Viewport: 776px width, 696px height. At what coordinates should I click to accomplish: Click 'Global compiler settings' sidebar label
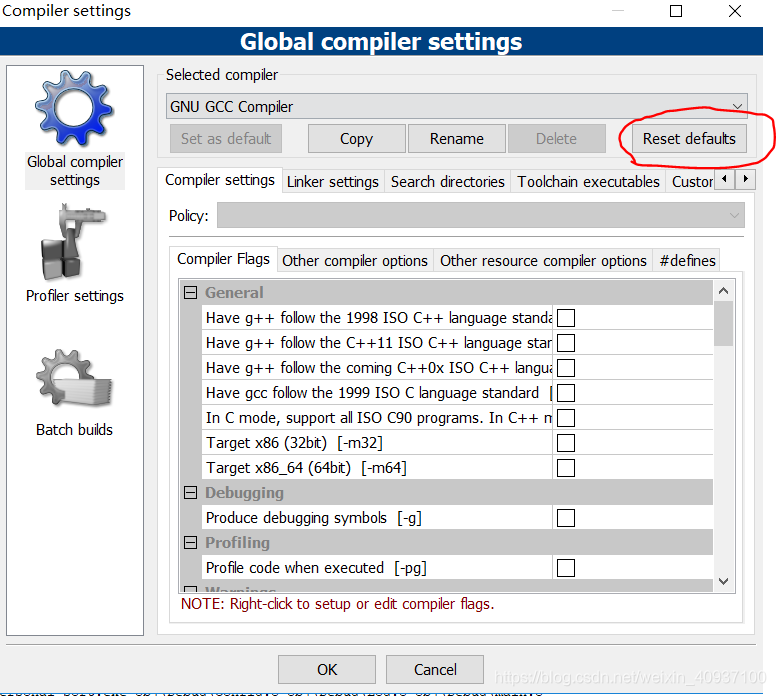tap(75, 171)
